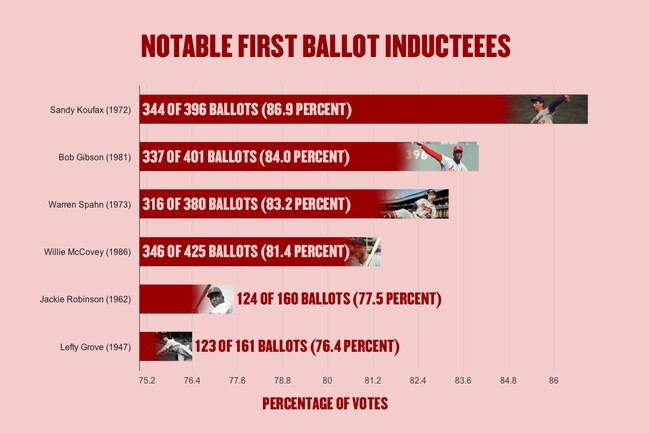Click the Bob Gibson photo thumbnail
This screenshot has width=649, height=433.
point(440,156)
